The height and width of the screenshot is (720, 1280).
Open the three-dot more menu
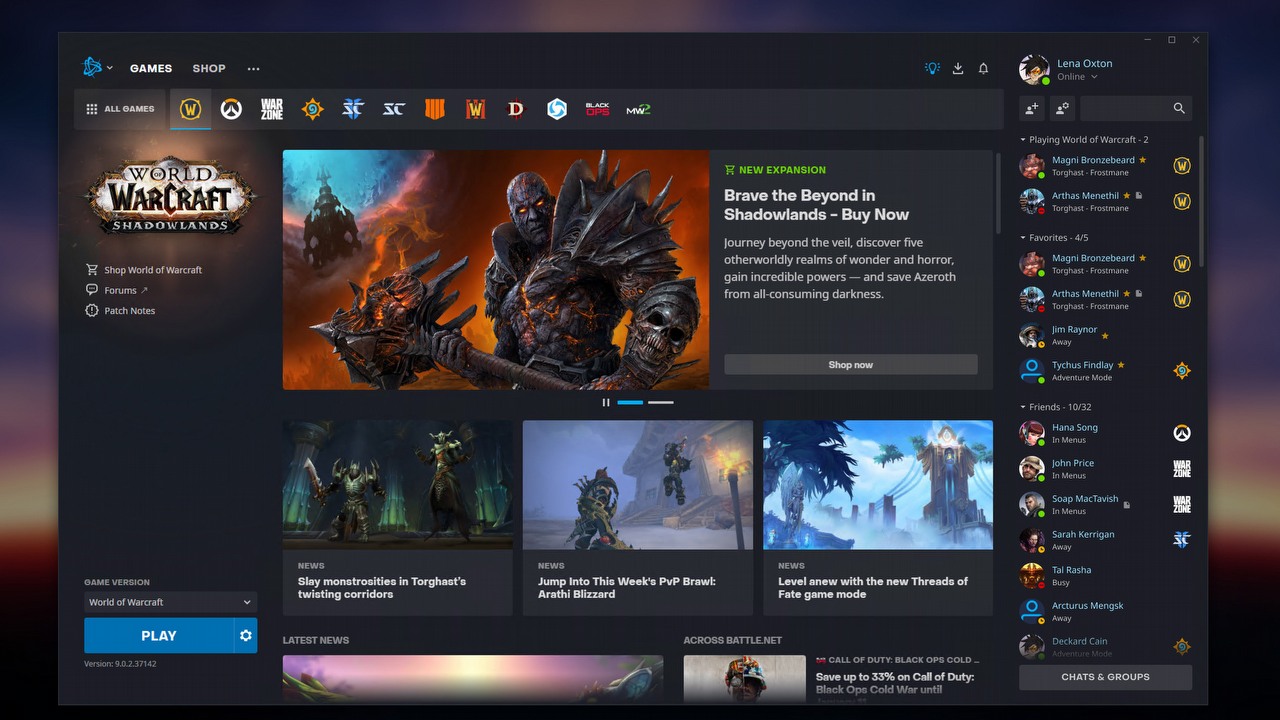point(253,69)
